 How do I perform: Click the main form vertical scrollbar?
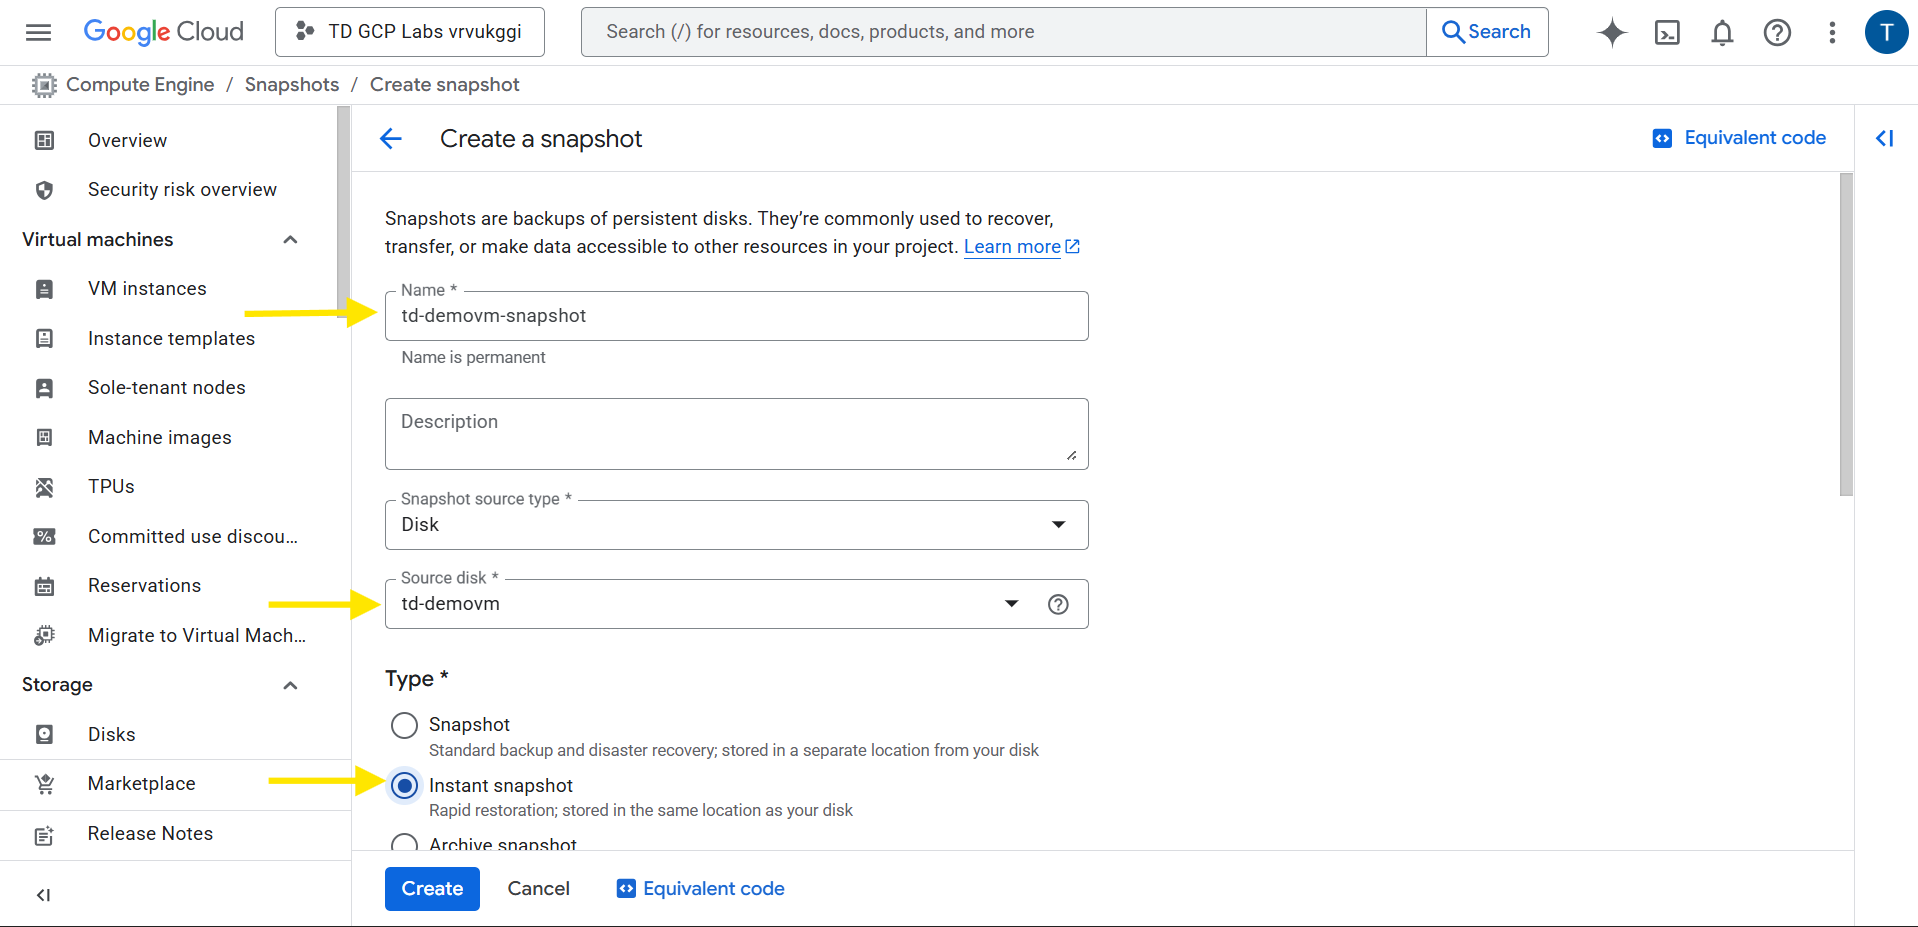[1846, 334]
